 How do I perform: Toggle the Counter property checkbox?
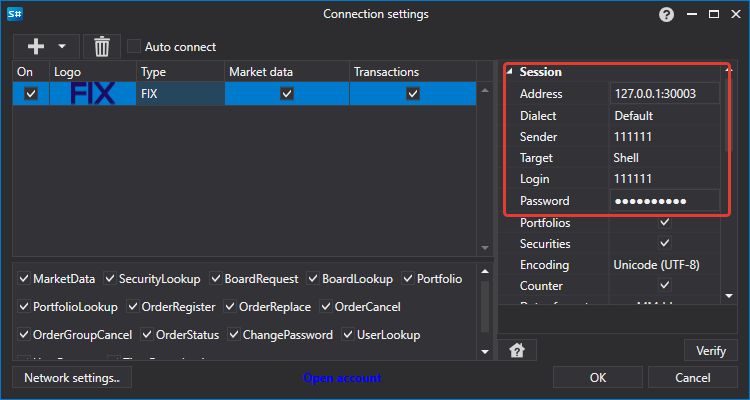click(x=664, y=285)
